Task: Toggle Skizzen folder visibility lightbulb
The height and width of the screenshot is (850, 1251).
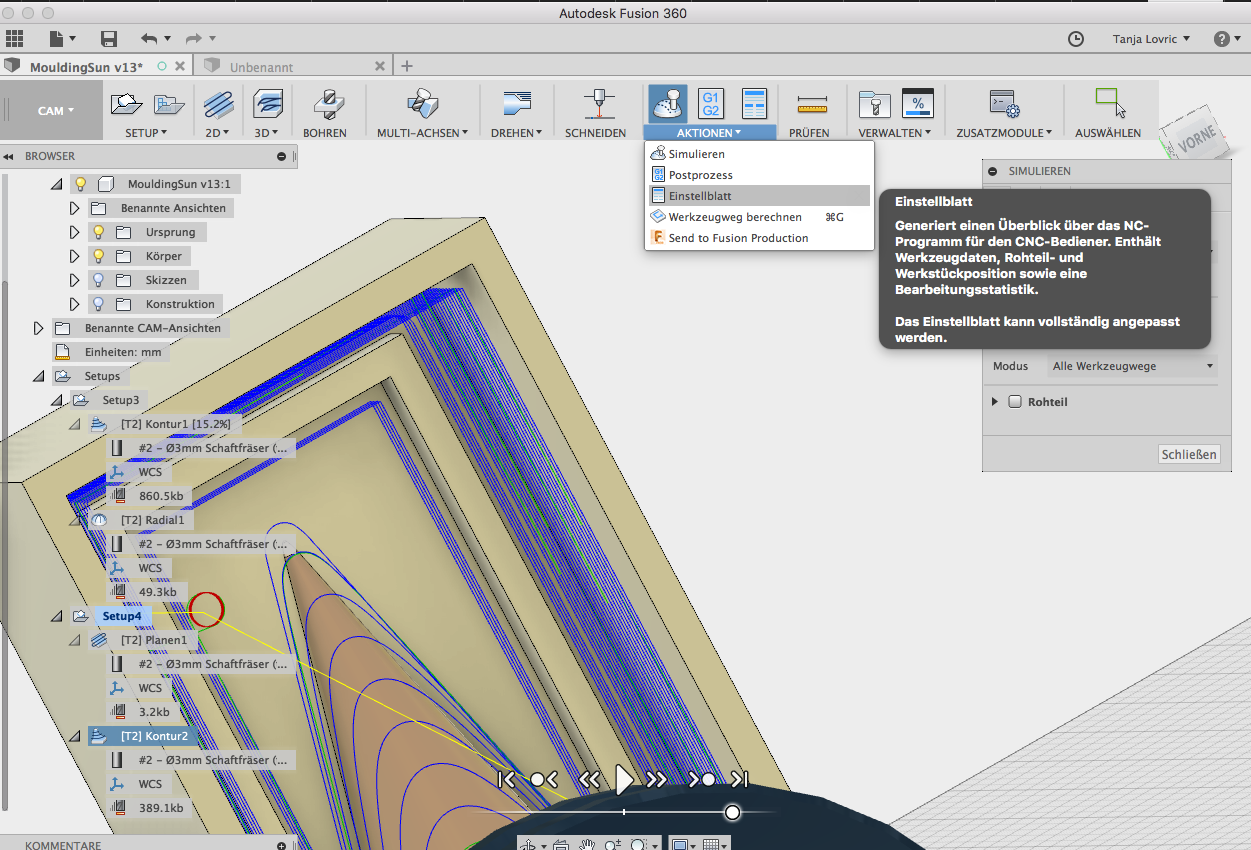Action: coord(99,280)
